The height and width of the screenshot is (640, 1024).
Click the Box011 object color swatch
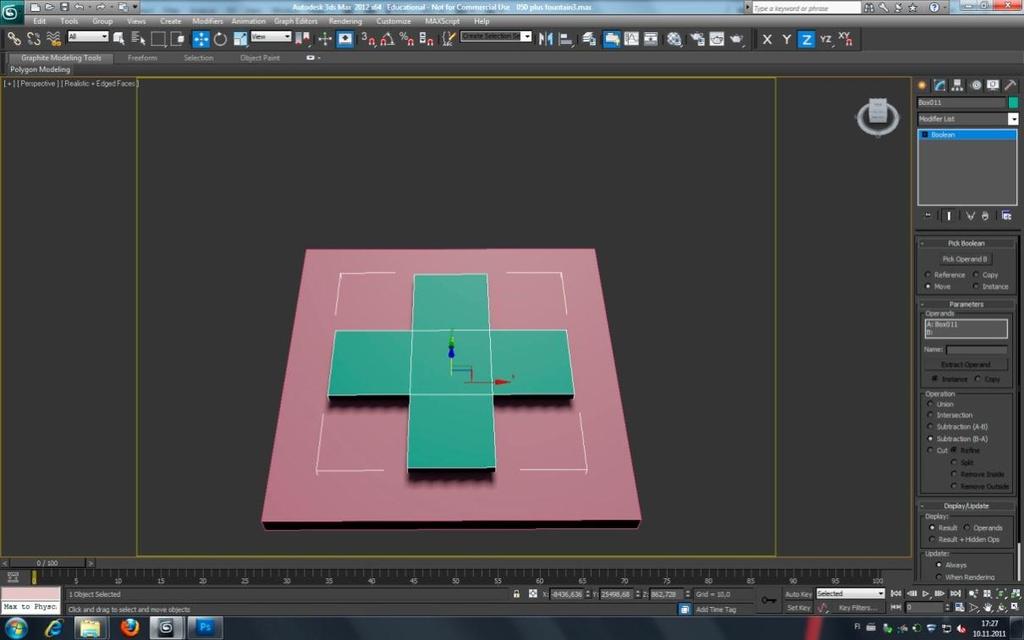[1013, 103]
